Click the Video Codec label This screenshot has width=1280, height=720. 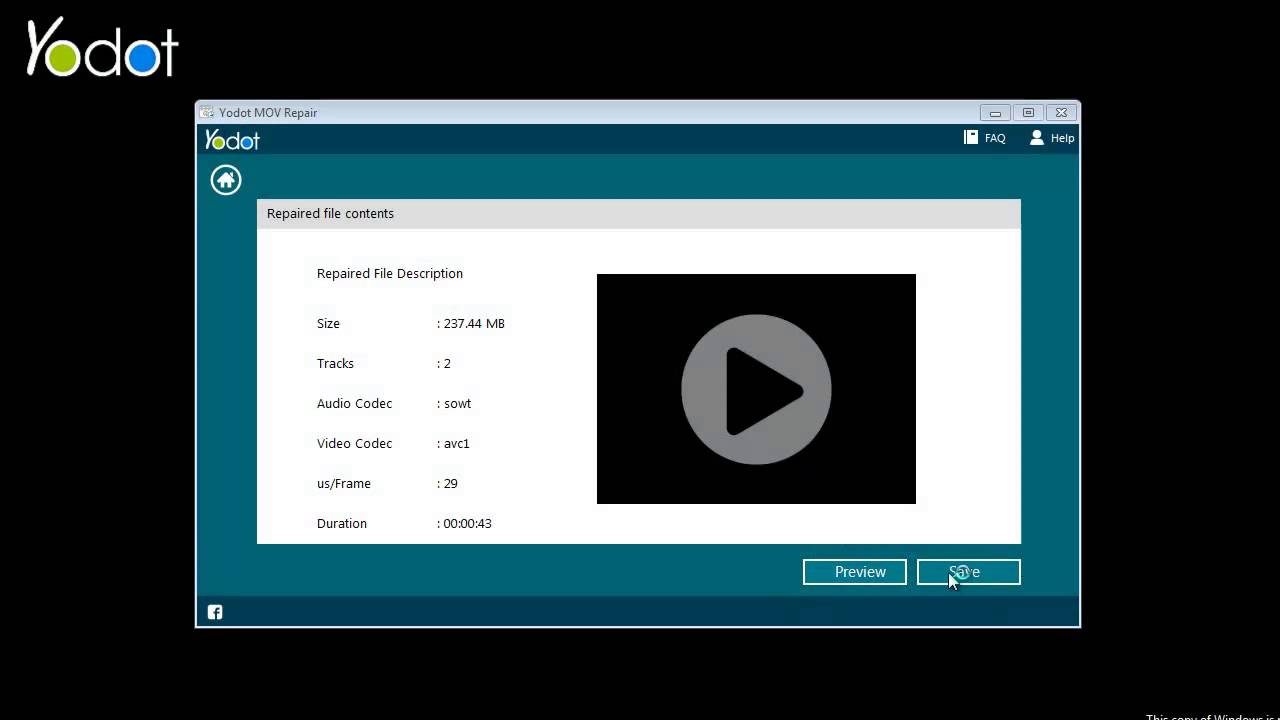(354, 443)
